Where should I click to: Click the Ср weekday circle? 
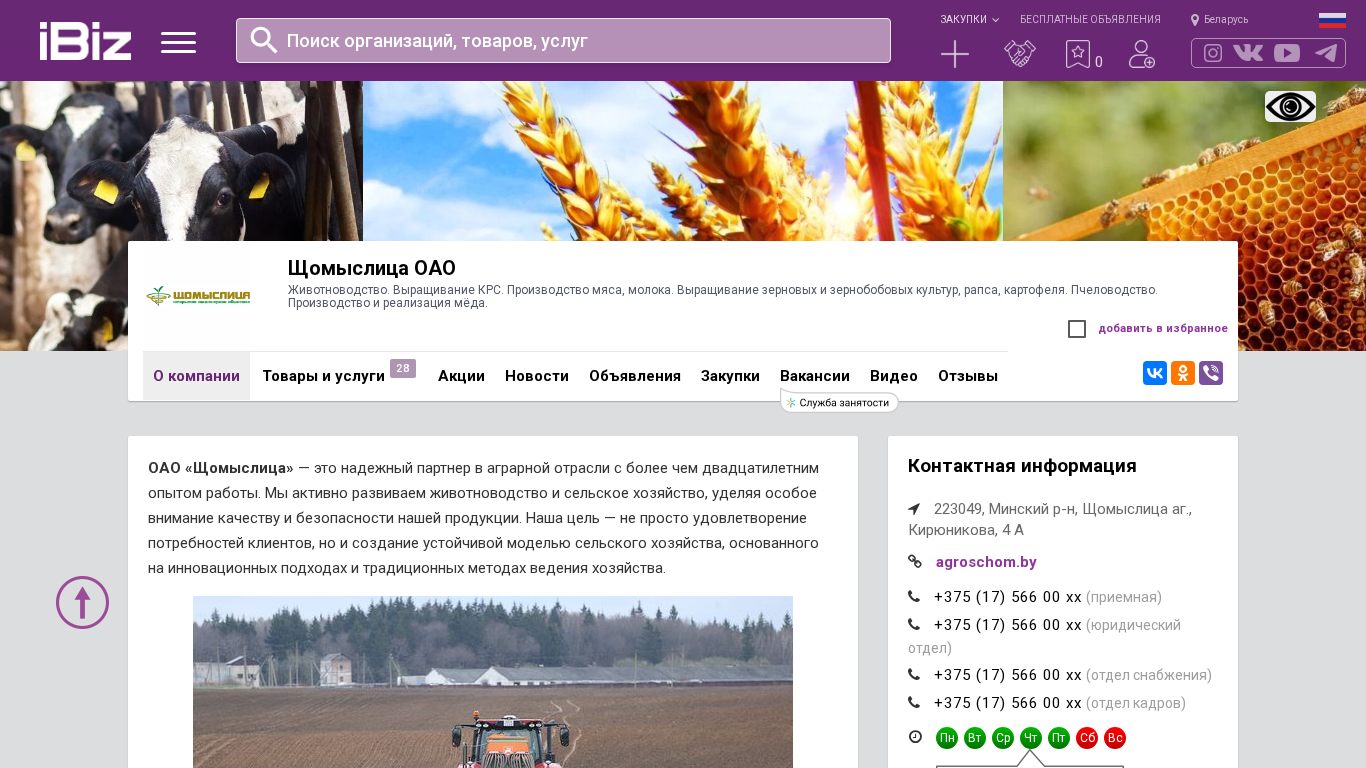click(1003, 738)
